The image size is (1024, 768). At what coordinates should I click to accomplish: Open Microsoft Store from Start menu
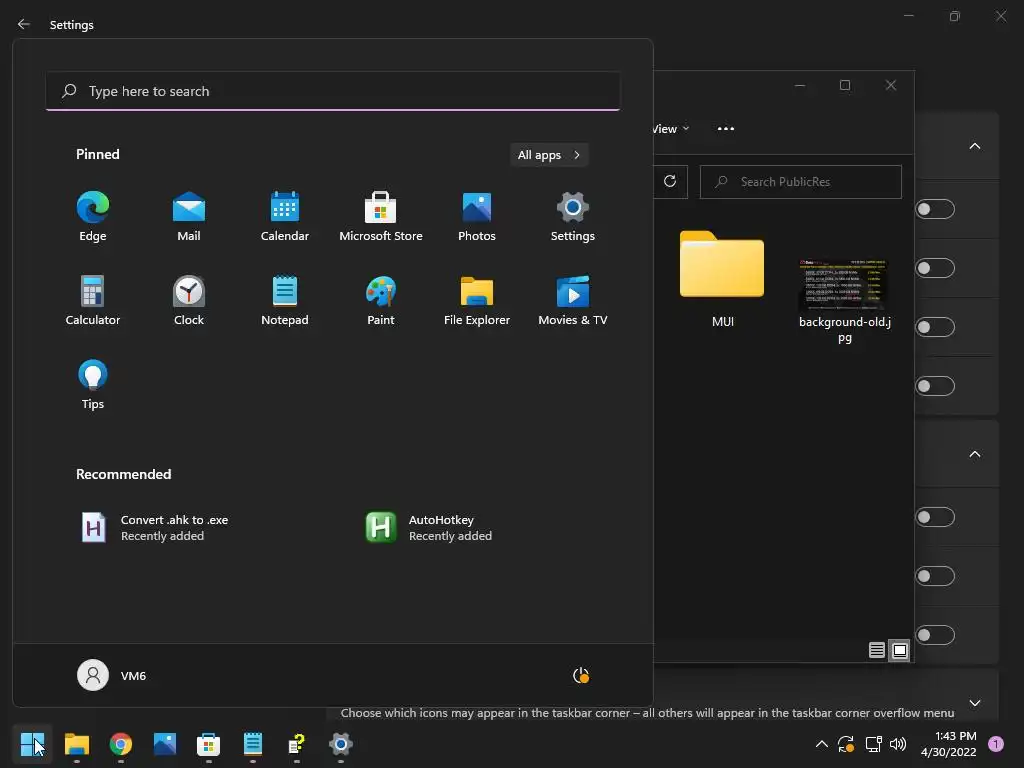click(381, 217)
